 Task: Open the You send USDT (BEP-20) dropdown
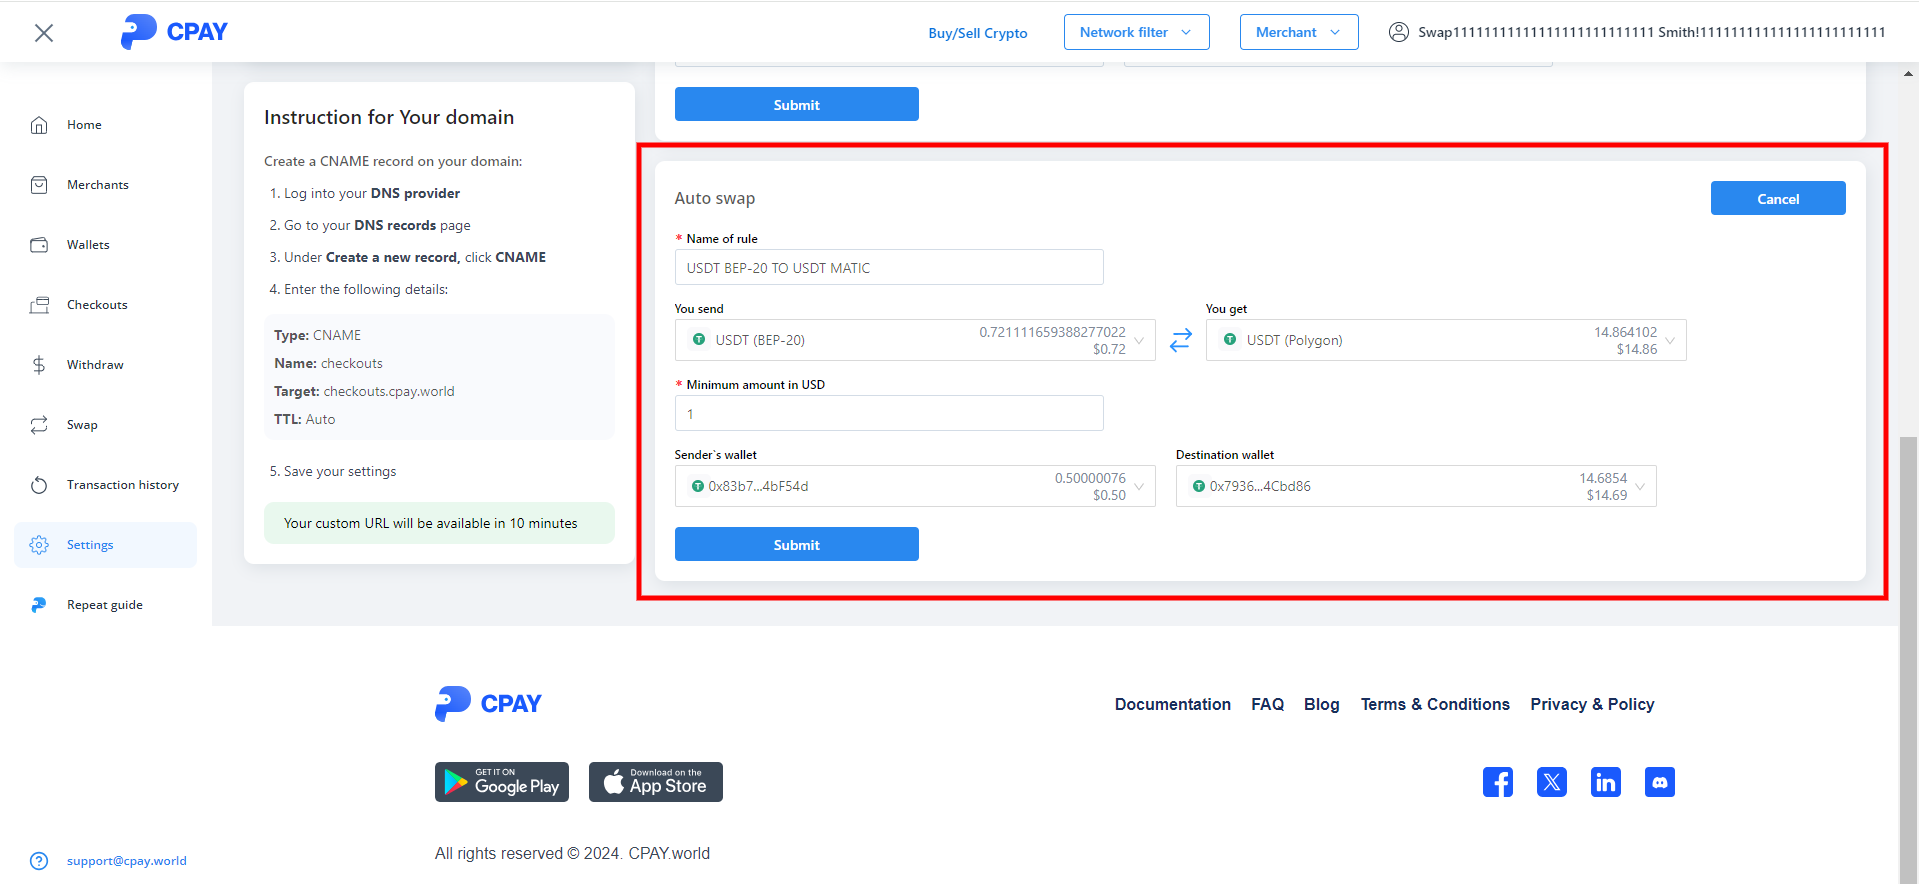[x=914, y=340]
